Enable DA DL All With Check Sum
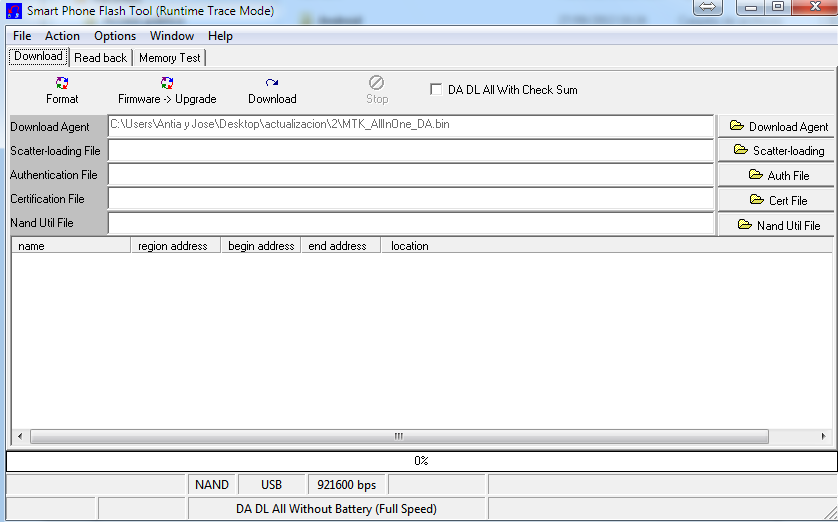The width and height of the screenshot is (838, 522). coord(436,89)
